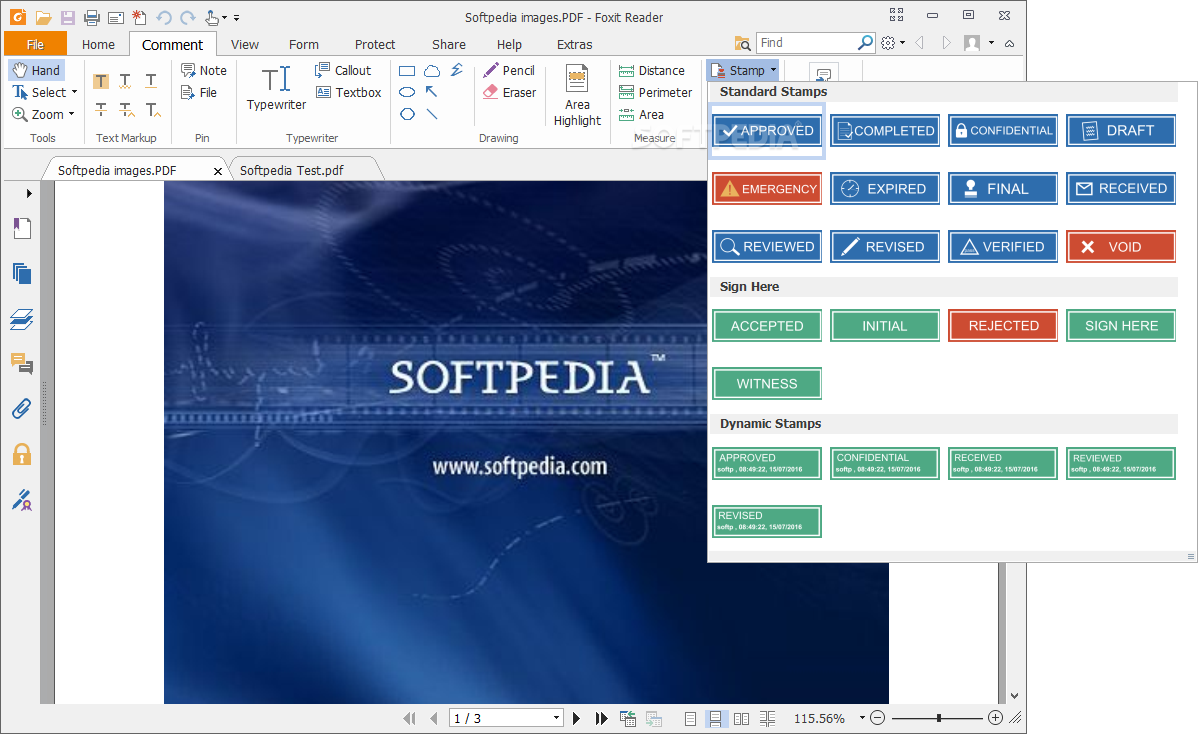The width and height of the screenshot is (1198, 734).
Task: Choose the VOID stamp
Action: click(1121, 247)
